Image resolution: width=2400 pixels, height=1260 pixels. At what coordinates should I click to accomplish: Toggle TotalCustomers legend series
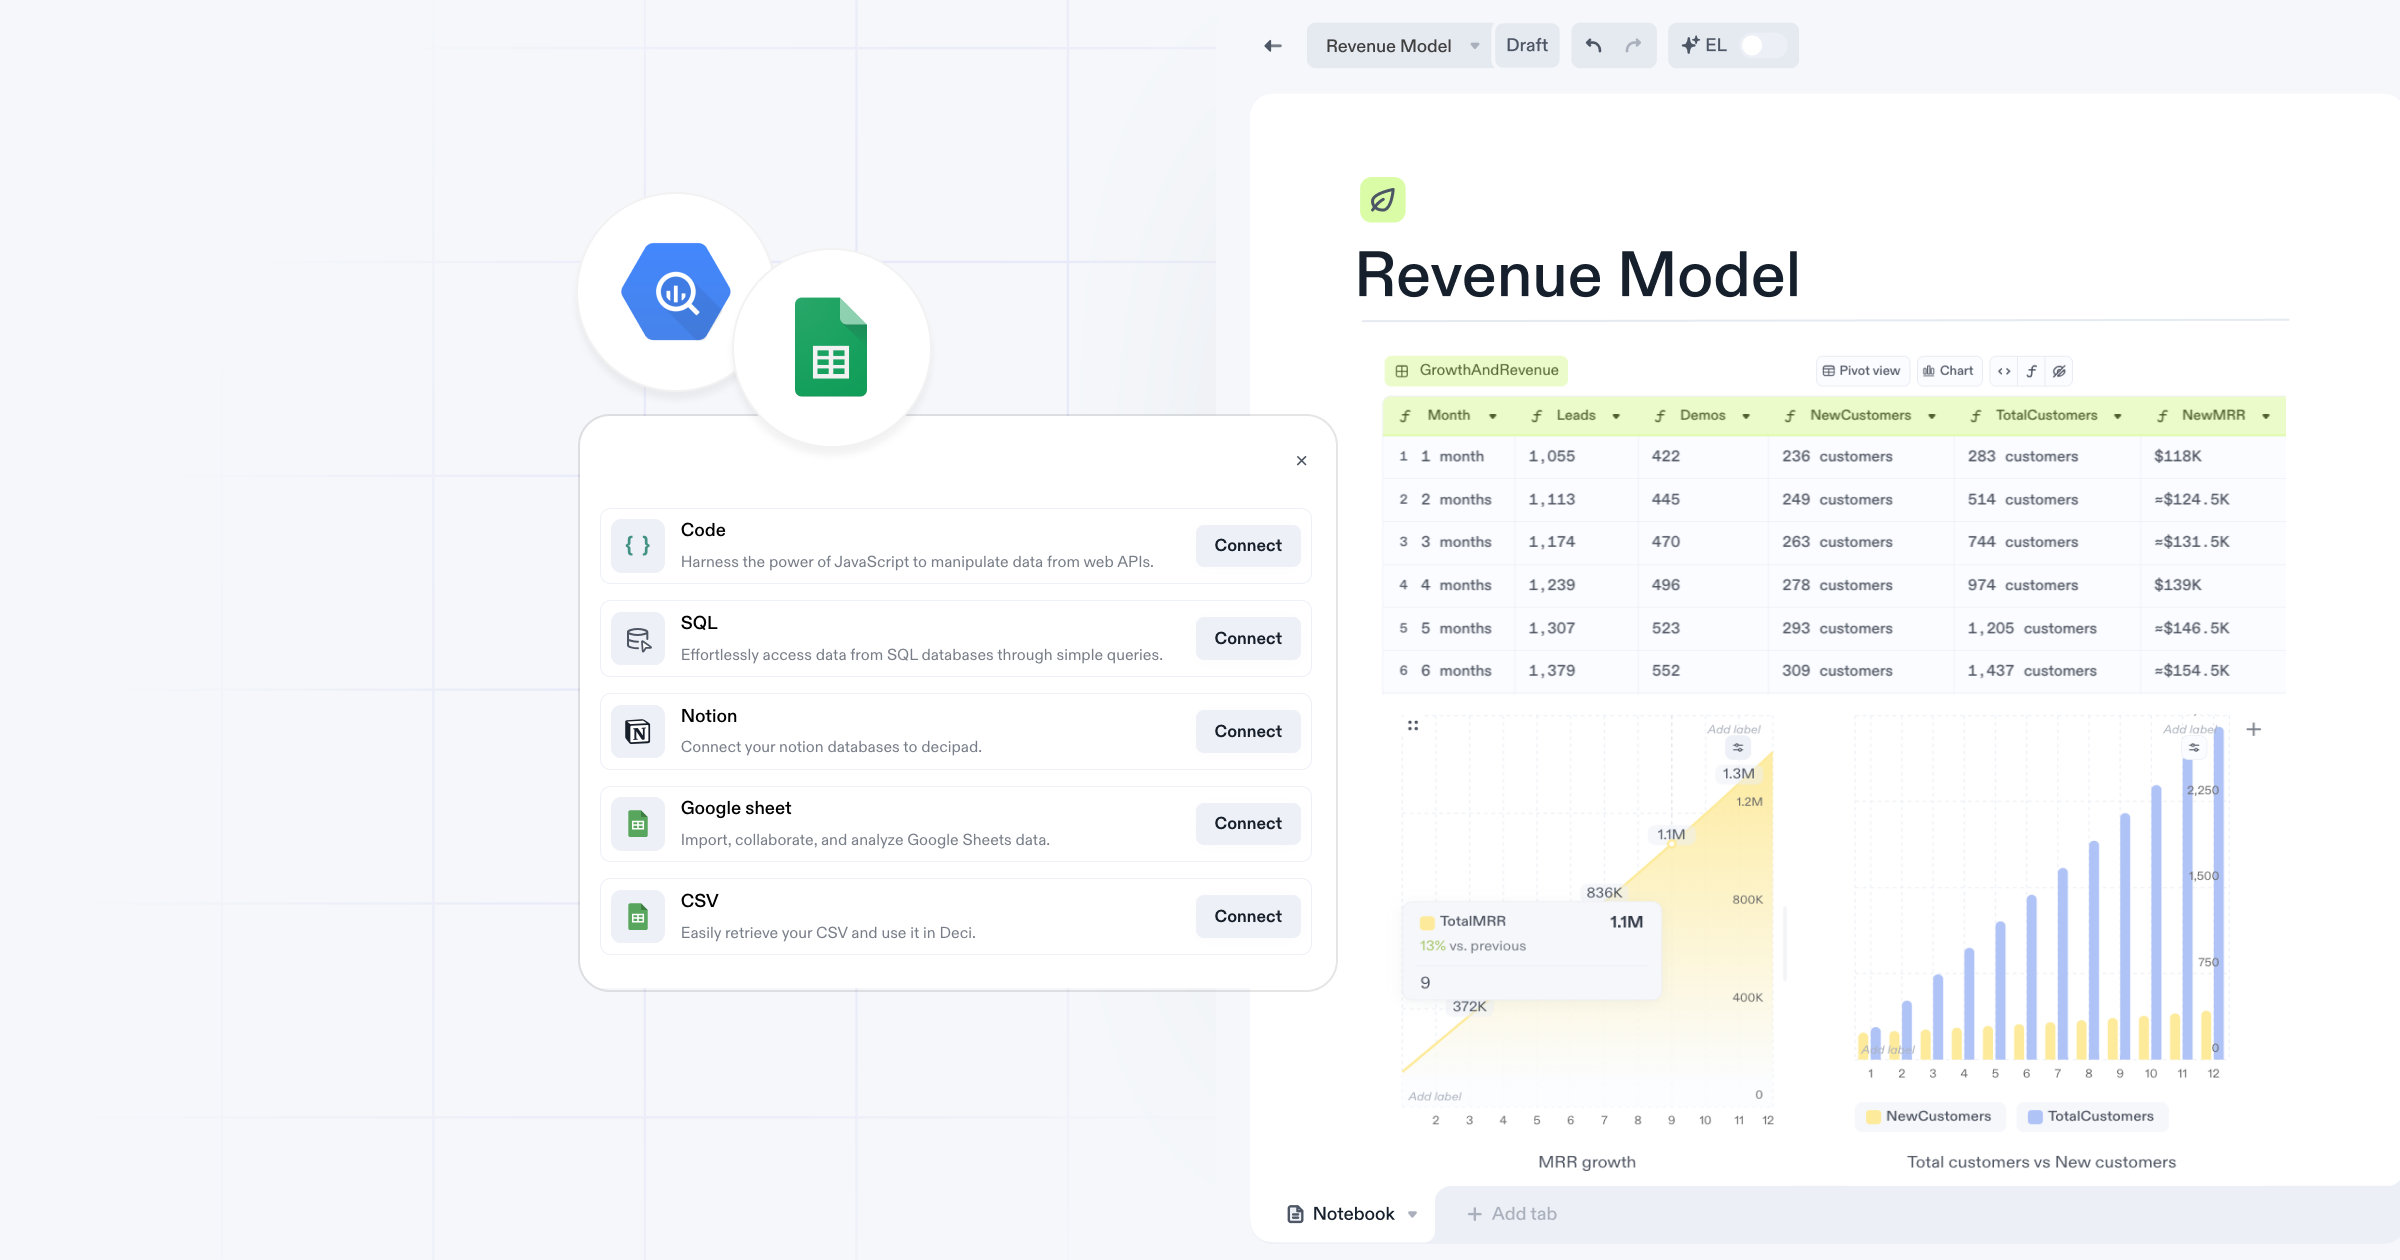click(2091, 1117)
